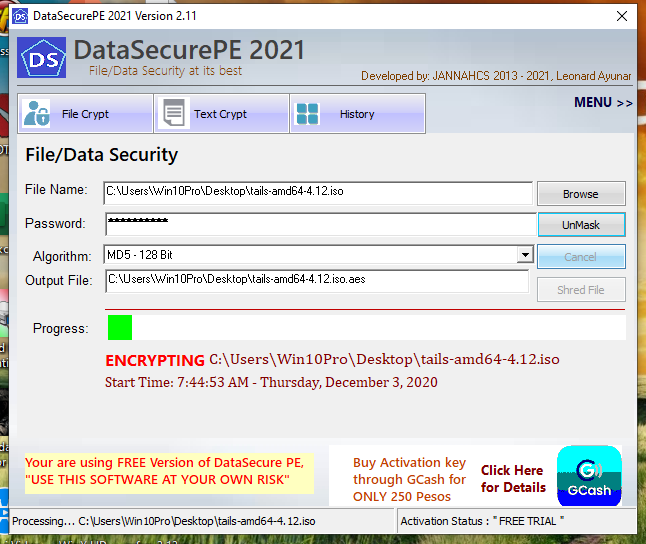Click the blue GCash logo icon
The width and height of the screenshot is (646, 544).
pos(589,476)
